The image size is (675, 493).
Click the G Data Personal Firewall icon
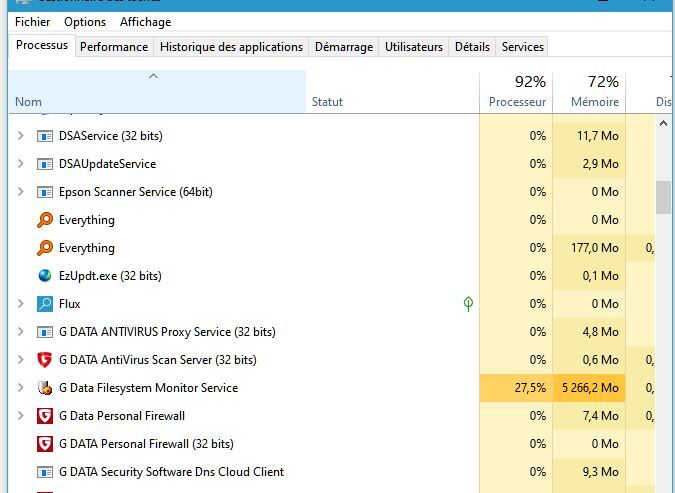coord(44,416)
